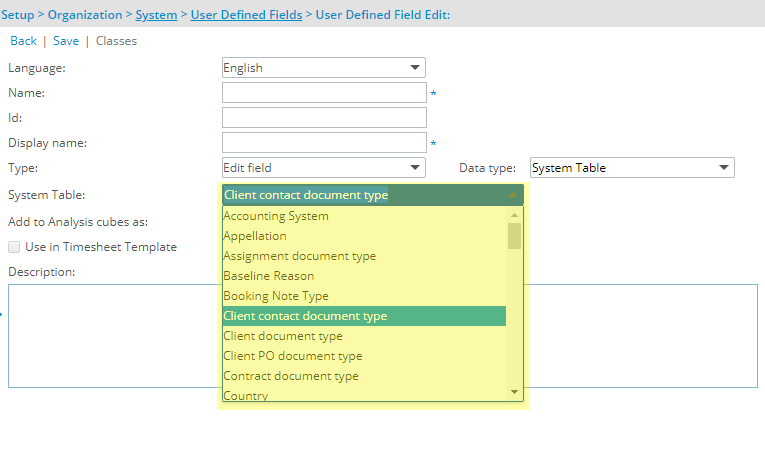Choose Appellation option
Image resolution: width=765 pixels, height=451 pixels.
[364, 236]
